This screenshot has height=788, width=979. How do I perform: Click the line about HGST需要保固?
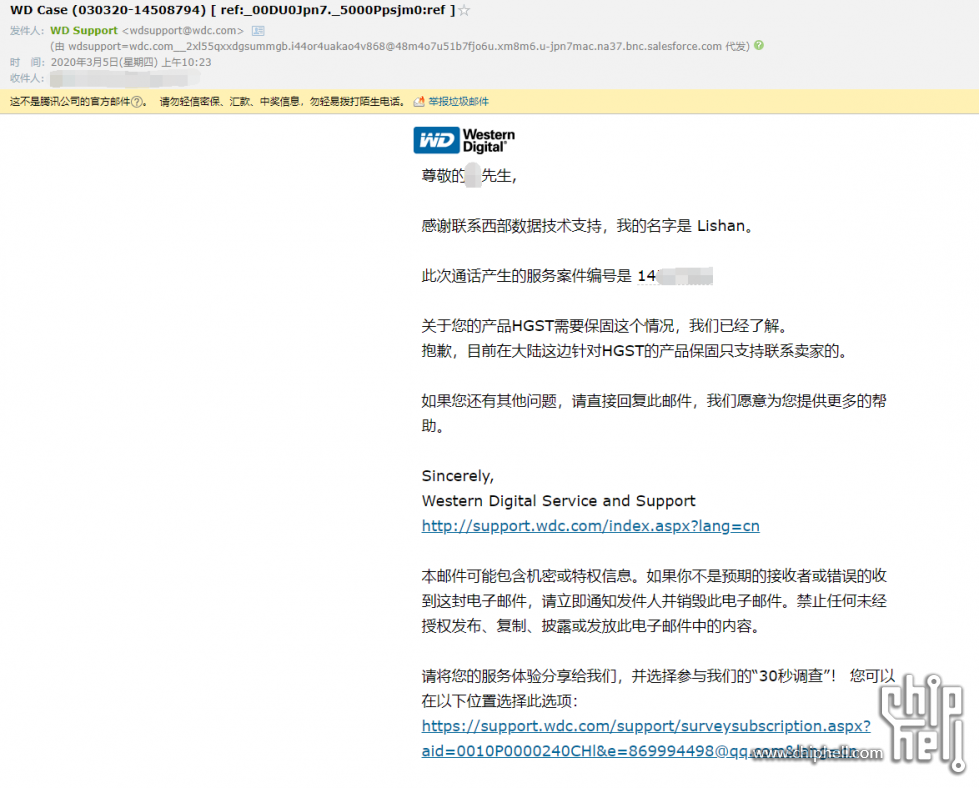(x=606, y=326)
